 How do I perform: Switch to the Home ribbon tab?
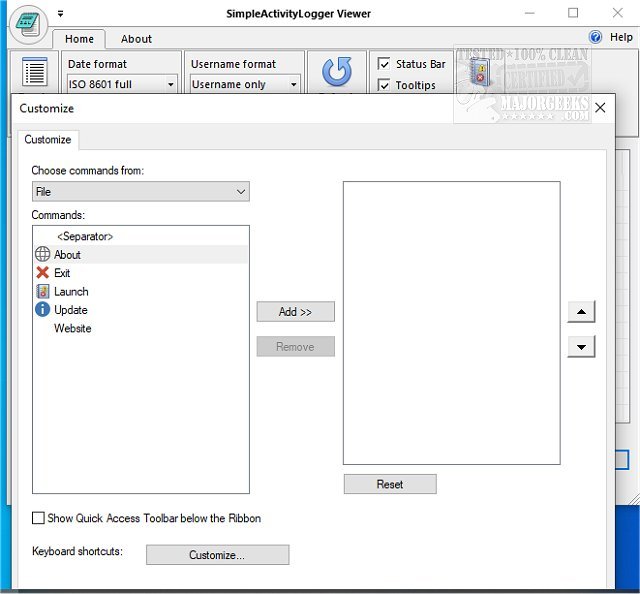point(79,39)
